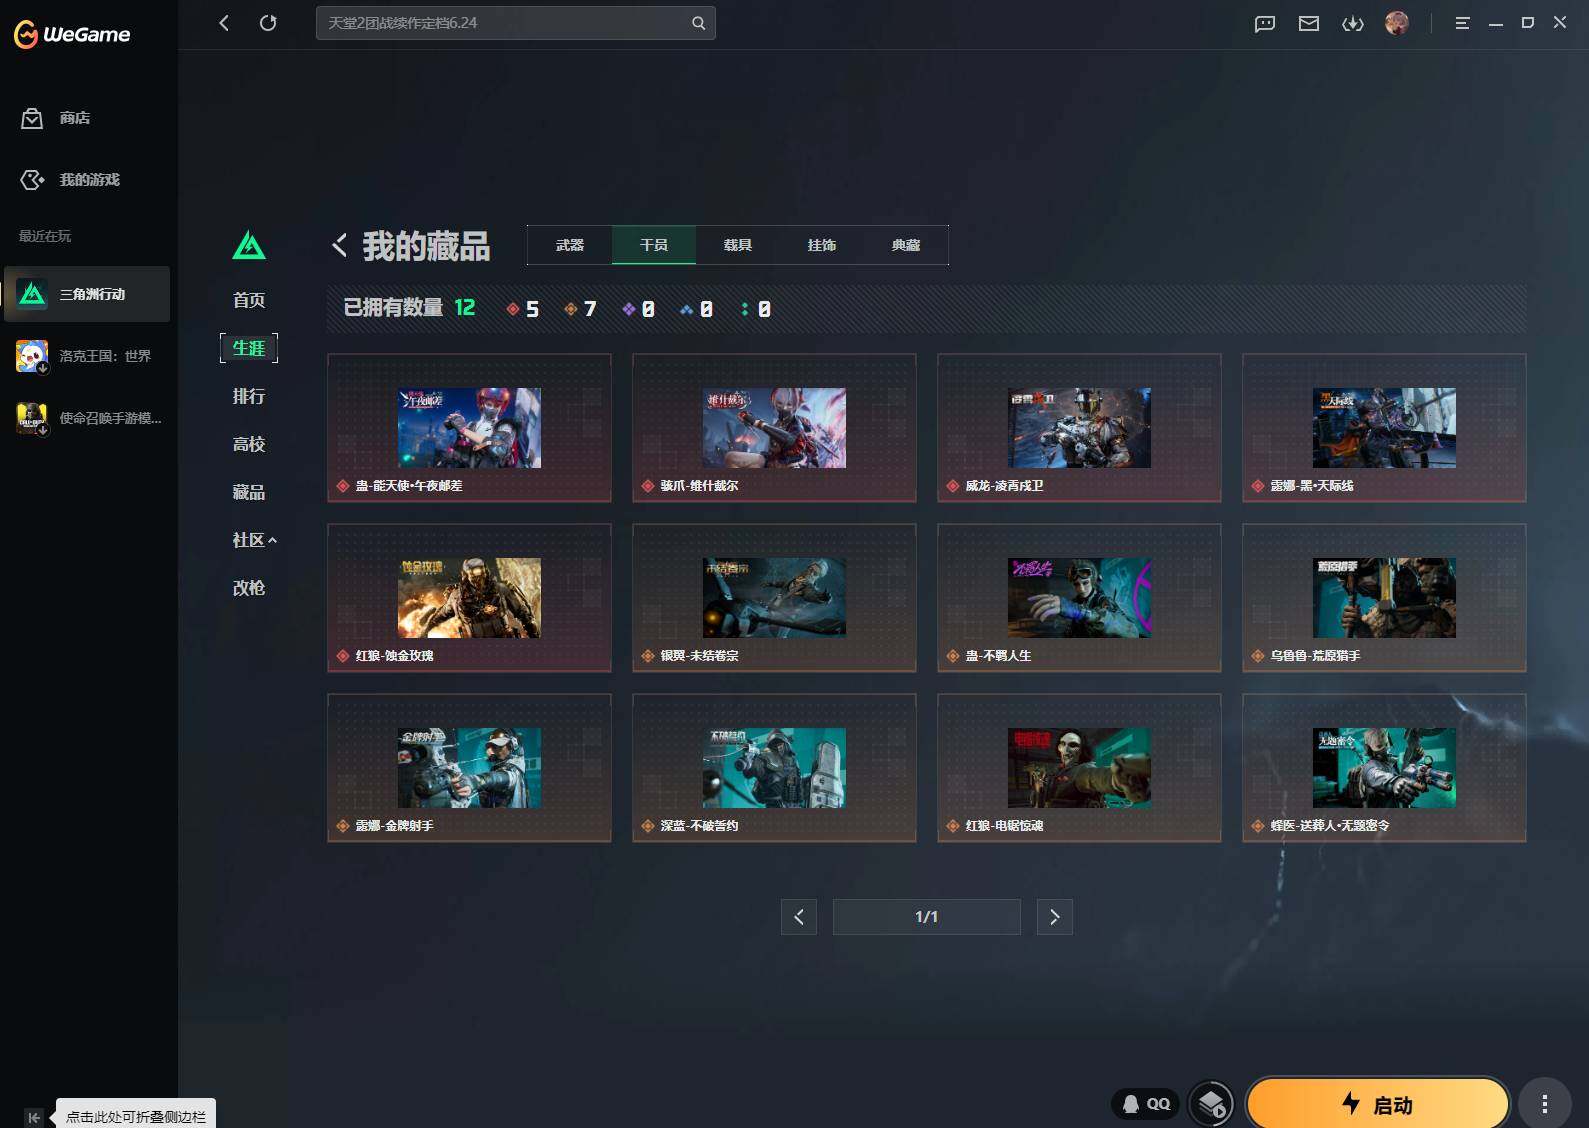Screen dimensions: 1589x1128
Task: Open the 乌鲁鲁-荒原猎手 skin card
Action: pyautogui.click(x=1384, y=598)
